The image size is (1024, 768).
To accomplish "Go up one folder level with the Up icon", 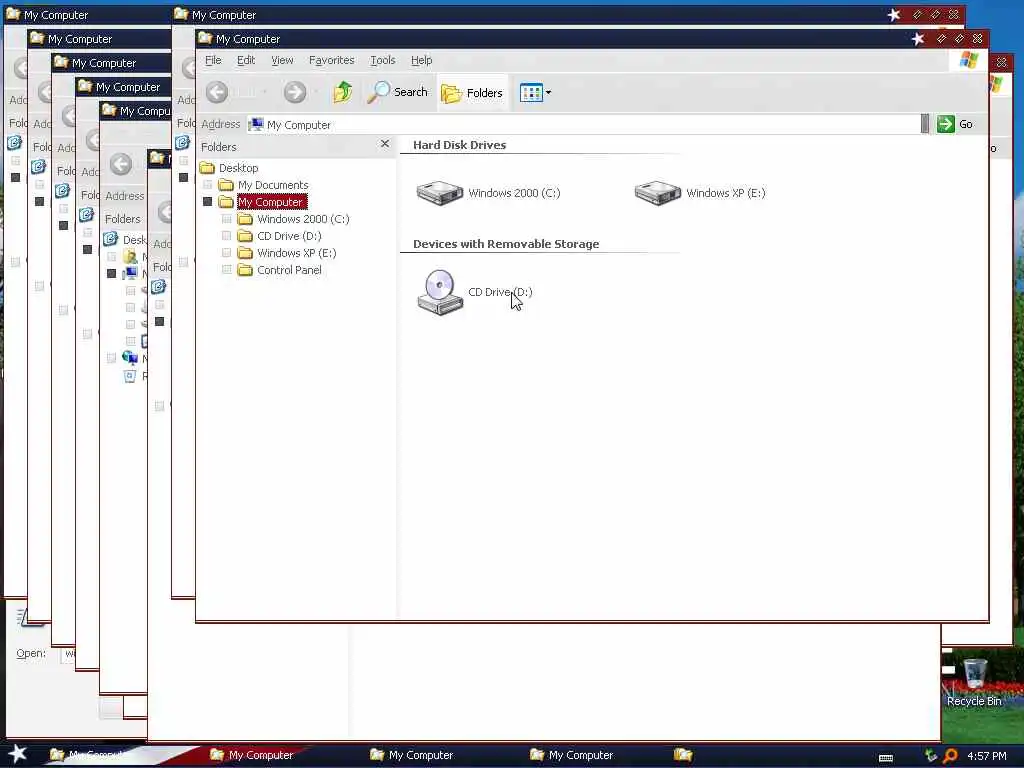I will click(342, 92).
